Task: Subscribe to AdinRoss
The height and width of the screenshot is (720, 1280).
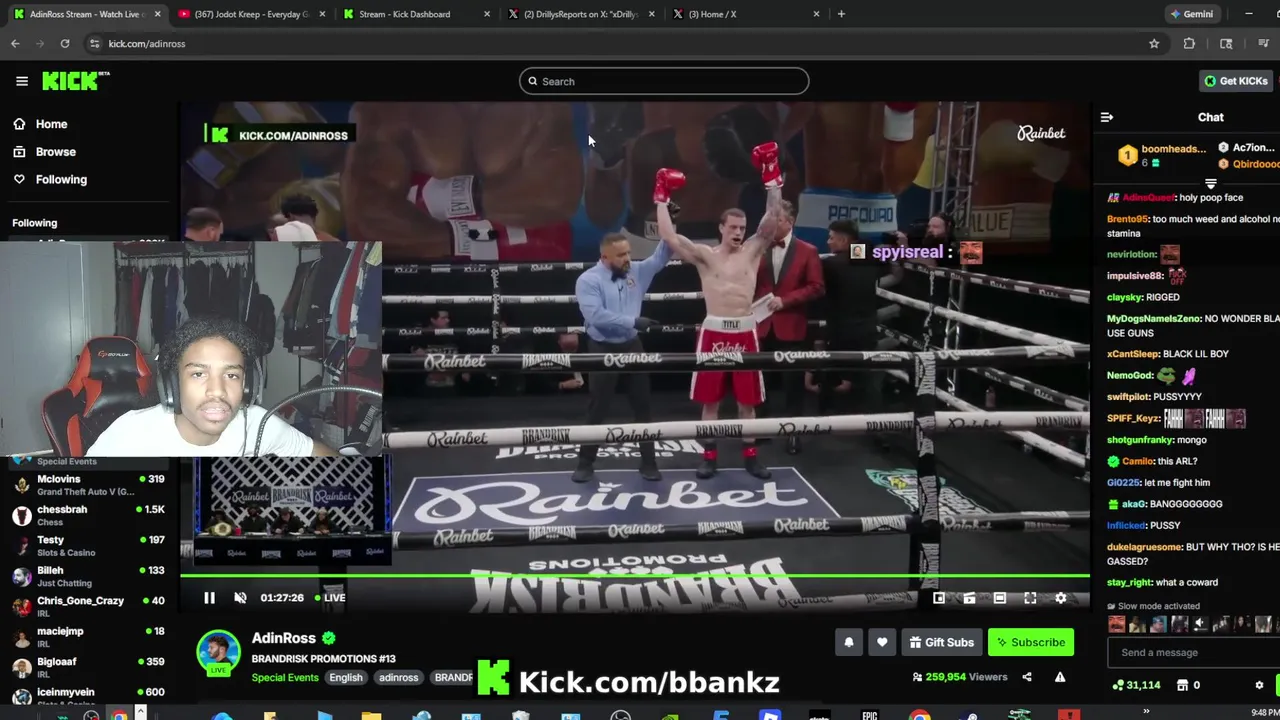Action: [x=1031, y=643]
